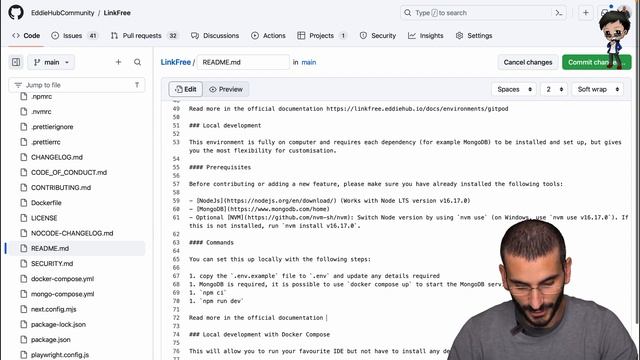This screenshot has width=640, height=360.
Task: Open CODE_OF_CONDUCT.md file
Action: 69,172
